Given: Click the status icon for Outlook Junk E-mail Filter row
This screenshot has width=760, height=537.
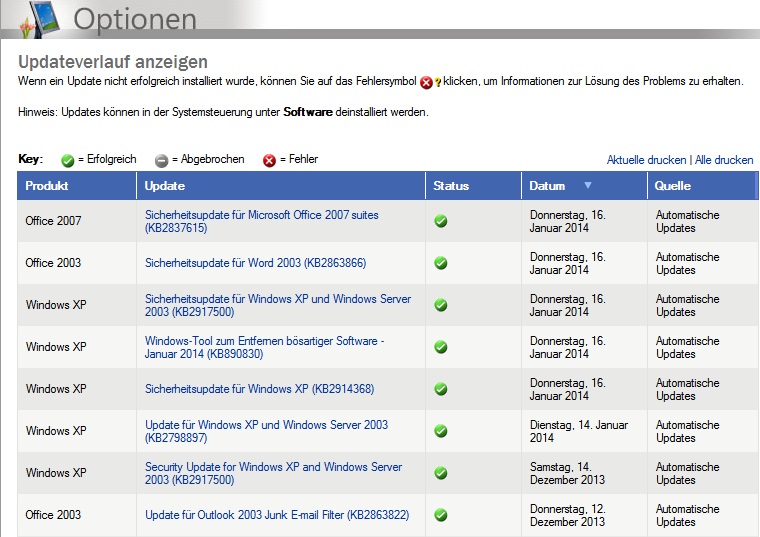Looking at the screenshot, I should (441, 515).
